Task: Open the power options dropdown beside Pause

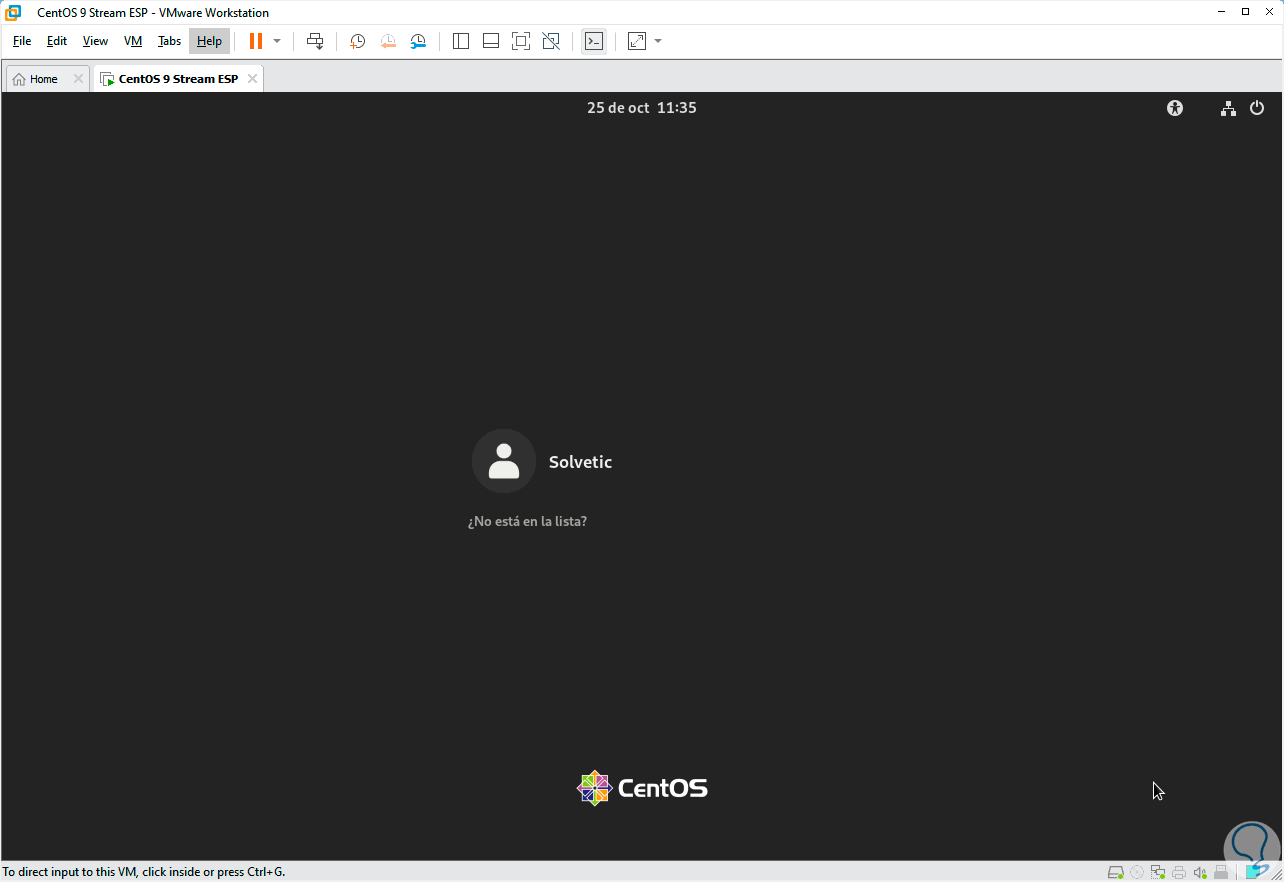Action: pyautogui.click(x=277, y=41)
